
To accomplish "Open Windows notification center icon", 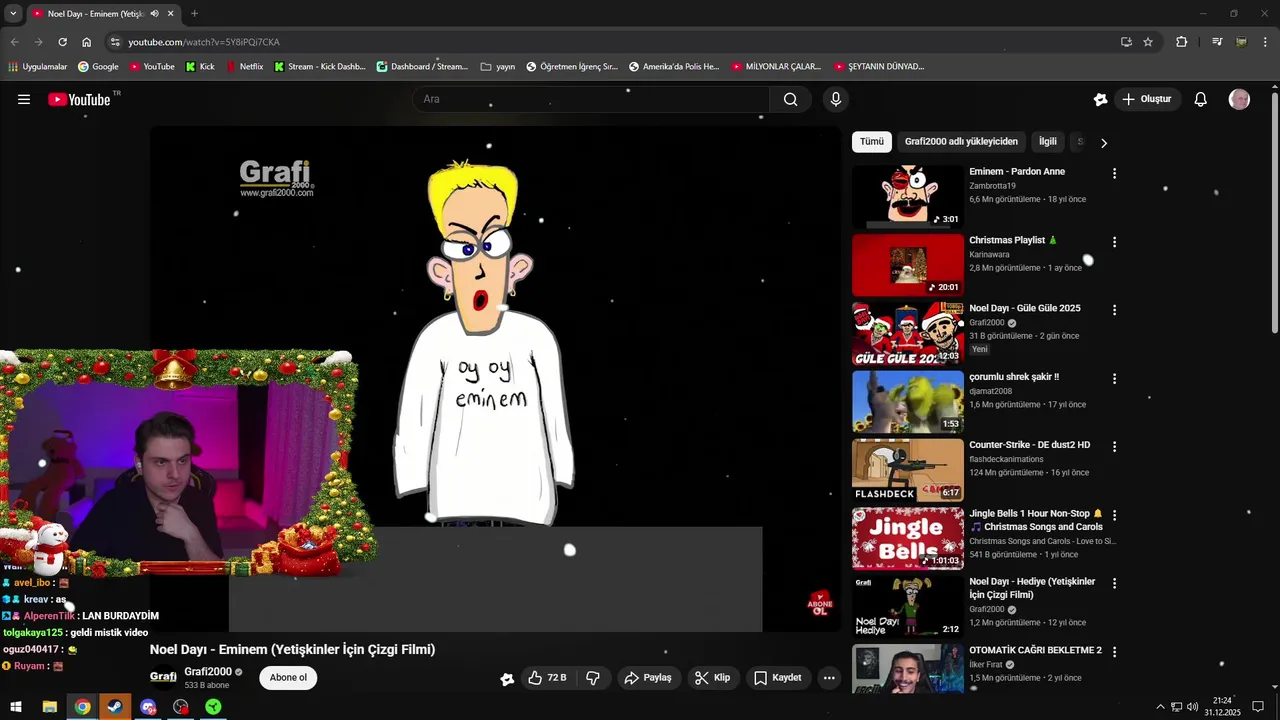I will (1259, 707).
